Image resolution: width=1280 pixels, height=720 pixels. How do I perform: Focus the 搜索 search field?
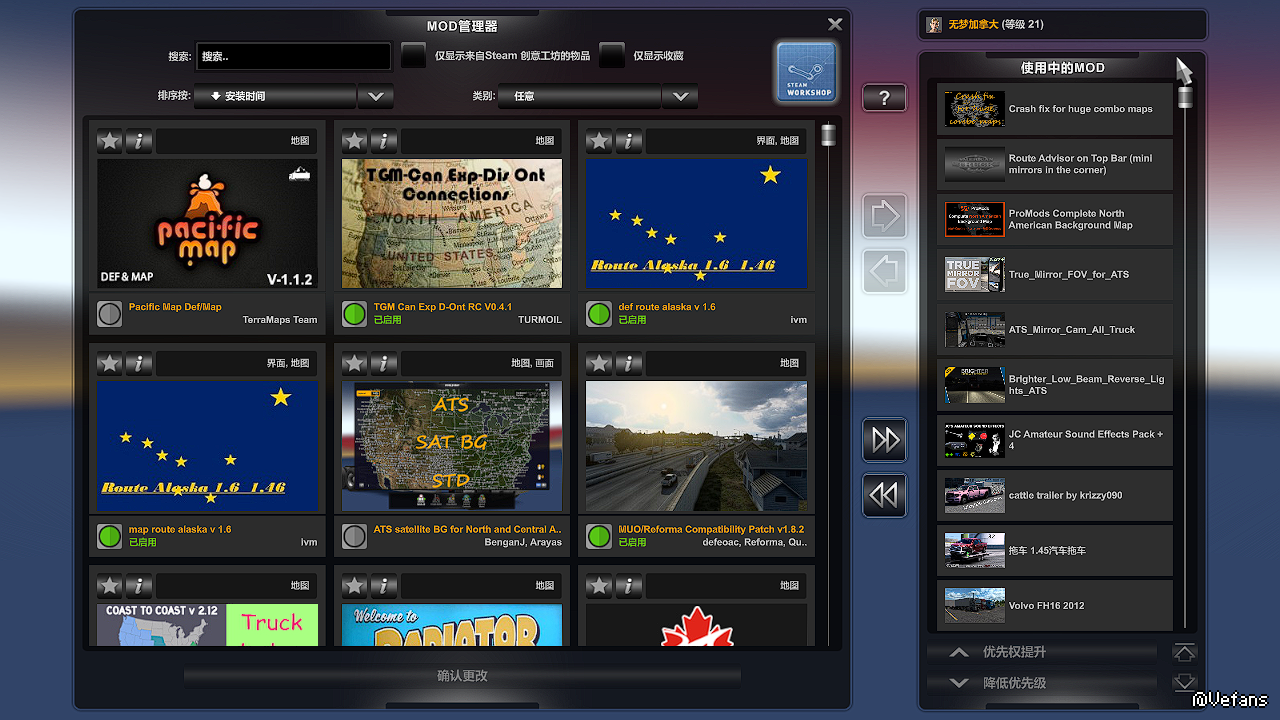[293, 56]
